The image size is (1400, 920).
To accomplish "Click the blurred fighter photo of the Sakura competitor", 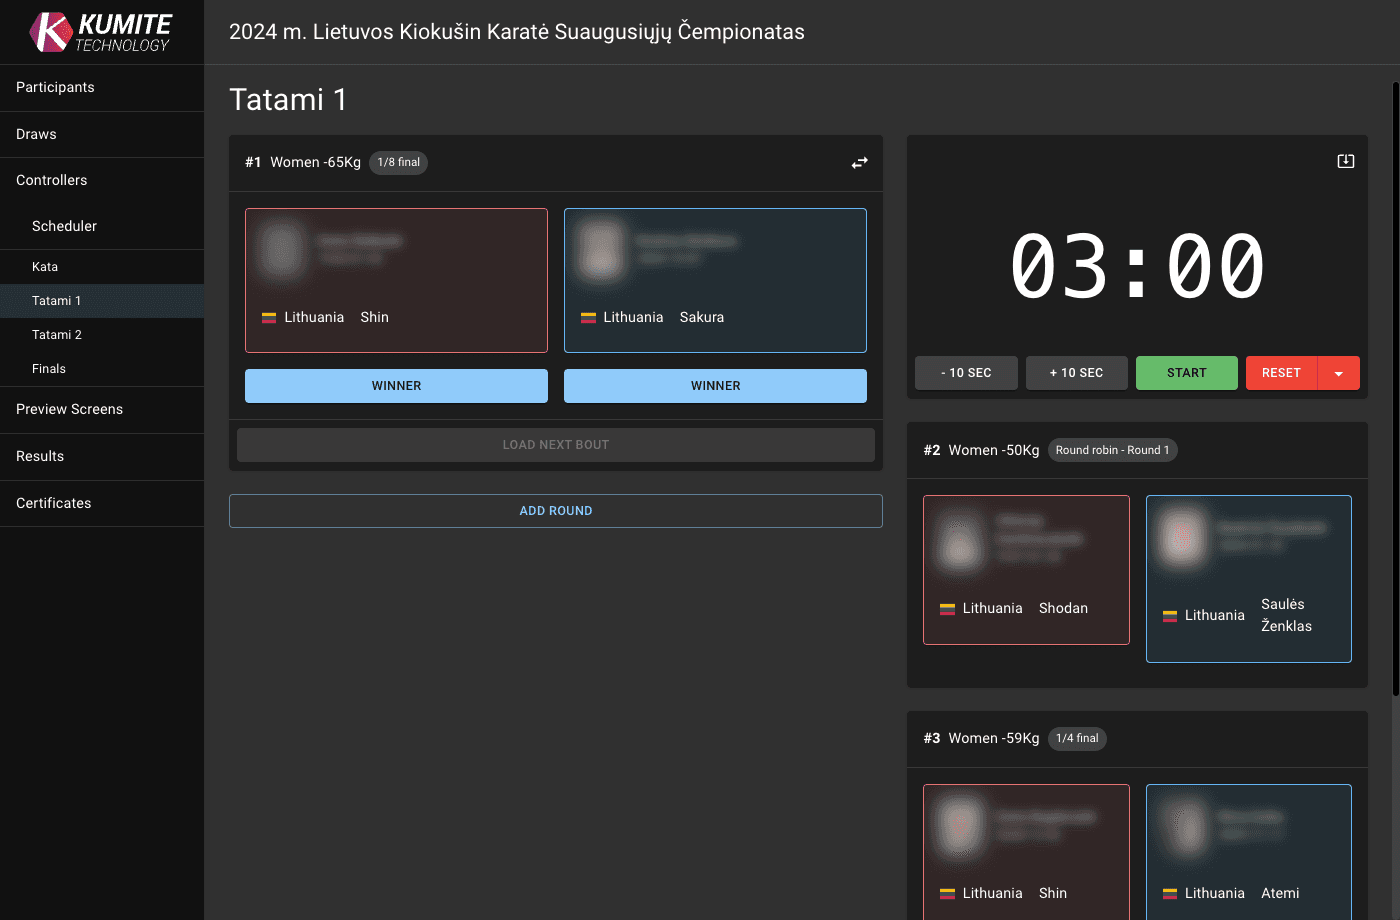I will coord(600,250).
